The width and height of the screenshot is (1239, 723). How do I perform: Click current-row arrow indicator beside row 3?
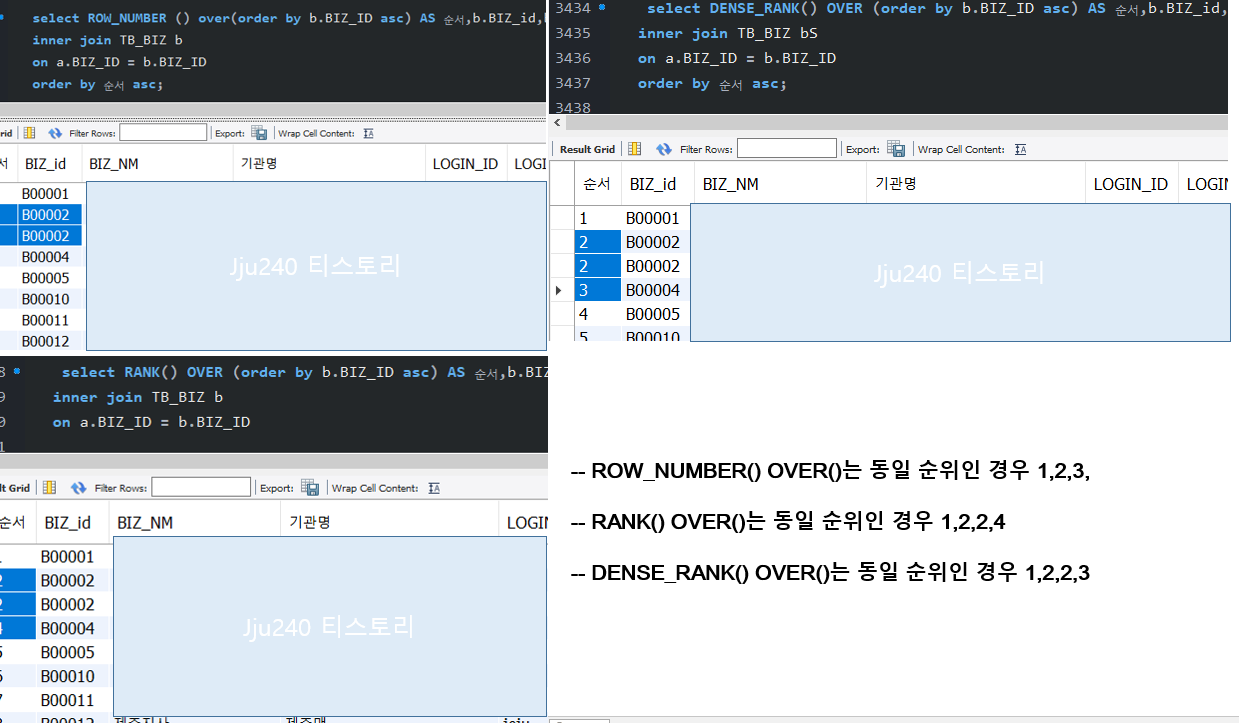click(558, 290)
